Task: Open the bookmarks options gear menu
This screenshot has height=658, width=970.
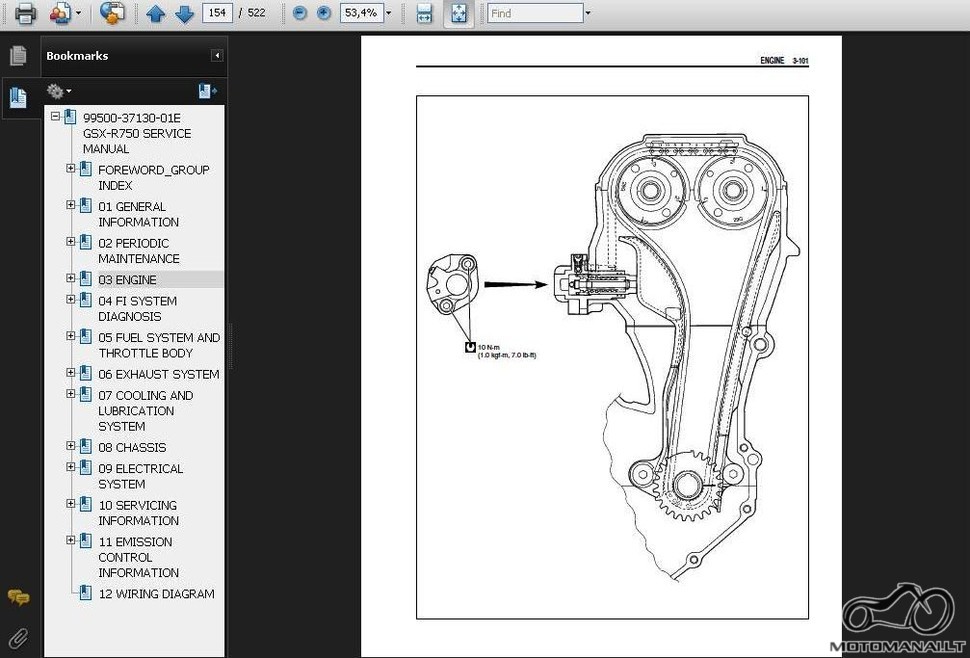Action: pyautogui.click(x=59, y=92)
